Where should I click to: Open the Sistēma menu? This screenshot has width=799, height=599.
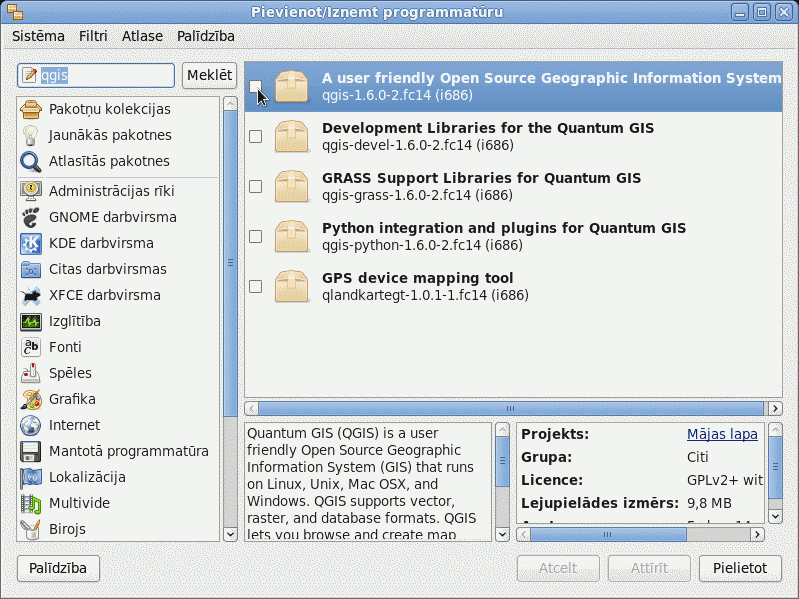click(x=38, y=36)
